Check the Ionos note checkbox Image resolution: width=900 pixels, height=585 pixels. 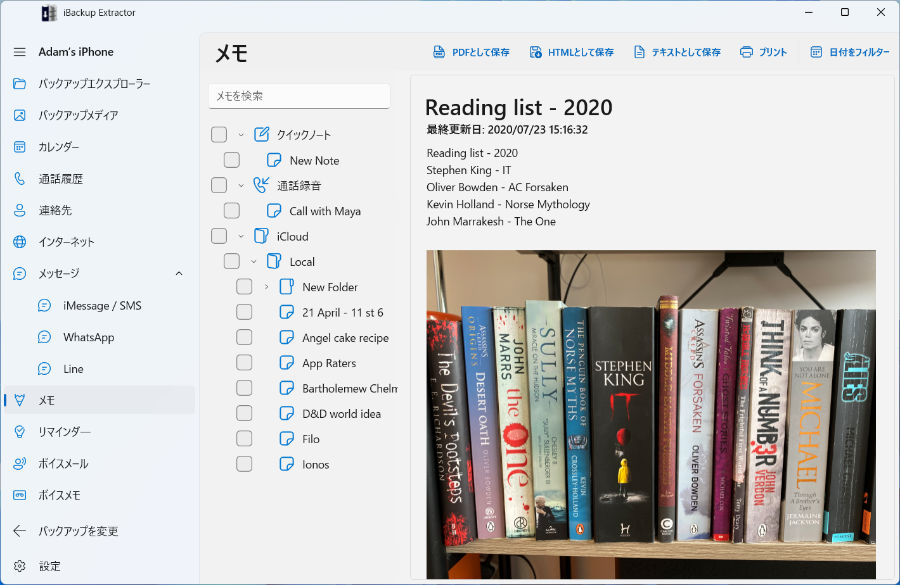point(245,463)
